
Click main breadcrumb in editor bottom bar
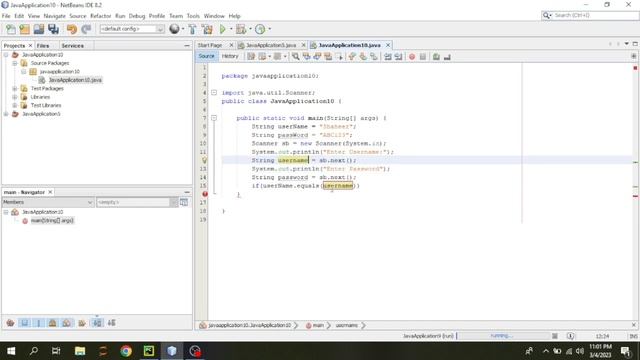(x=318, y=325)
